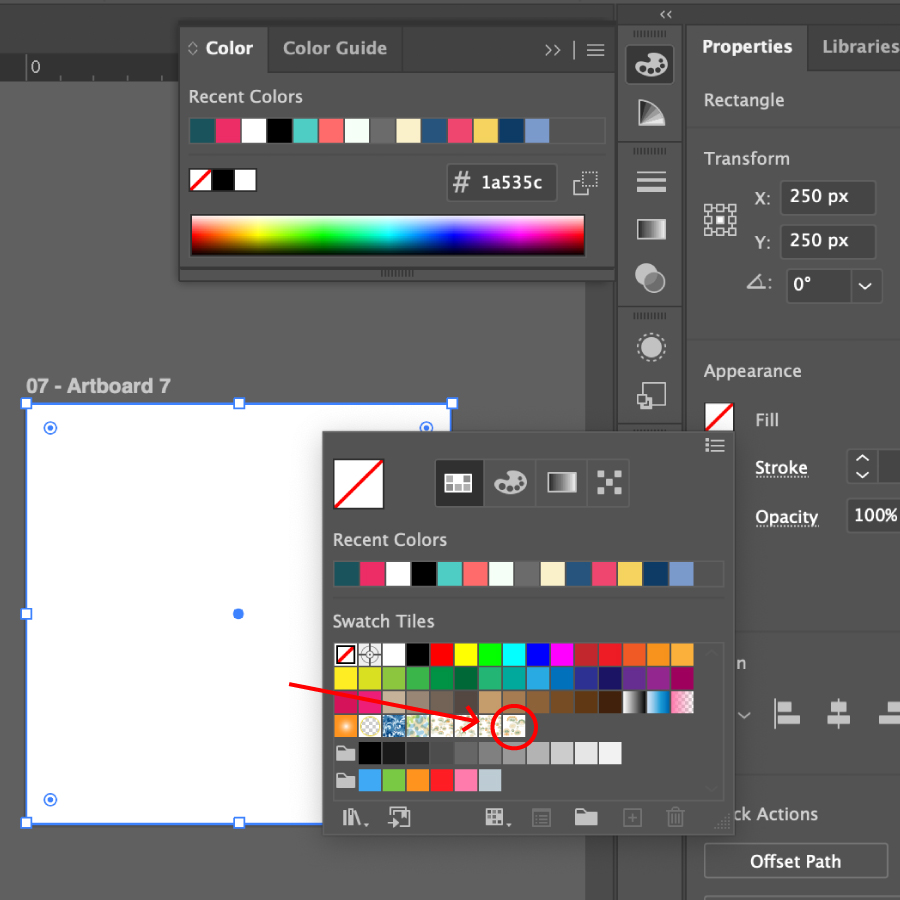Click the Fill swatch in Appearance
The width and height of the screenshot is (900, 900).
[x=719, y=417]
